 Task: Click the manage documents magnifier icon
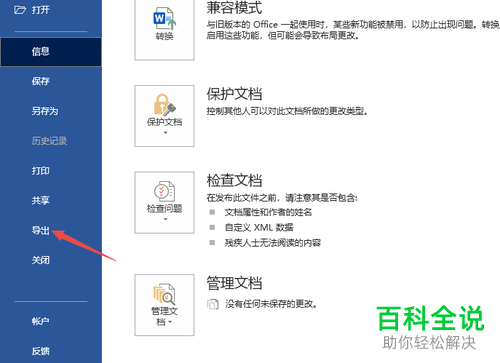164,294
